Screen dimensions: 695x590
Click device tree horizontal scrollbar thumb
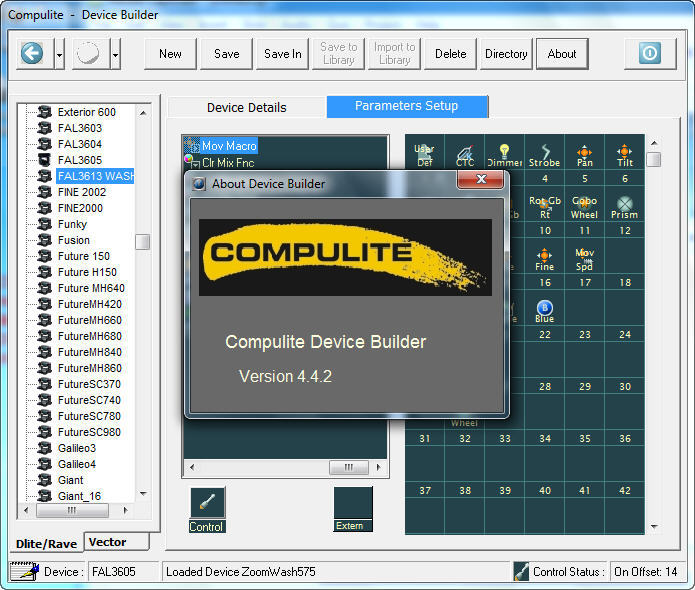(x=72, y=510)
